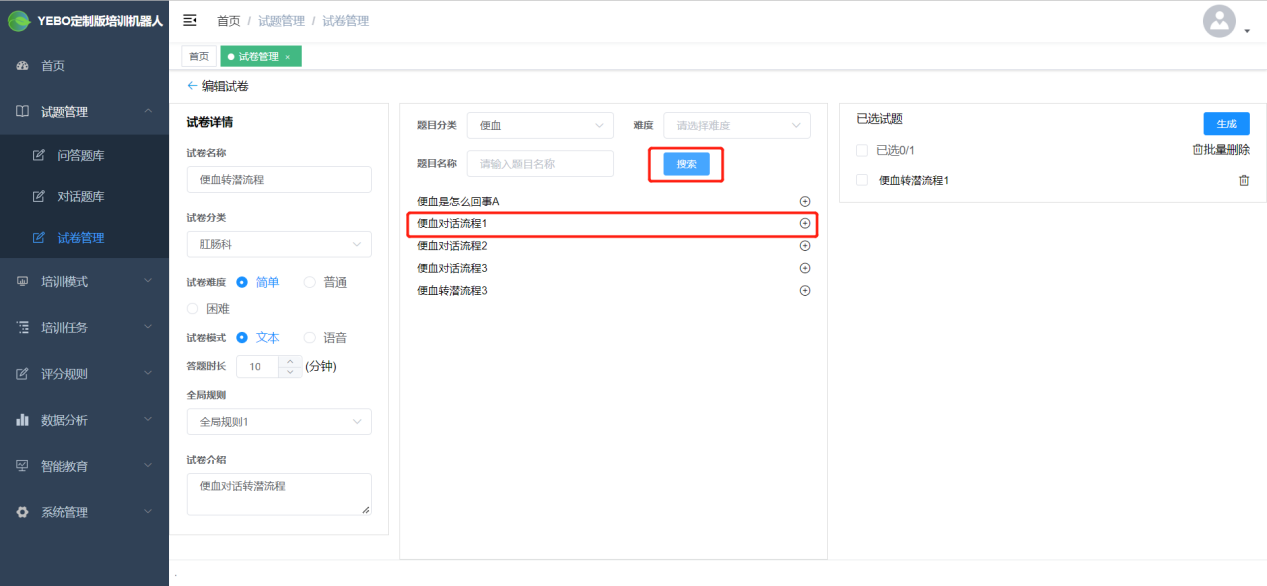Check the 便血转潜流程1 checkbox
This screenshot has height=586, width=1267.
point(862,180)
